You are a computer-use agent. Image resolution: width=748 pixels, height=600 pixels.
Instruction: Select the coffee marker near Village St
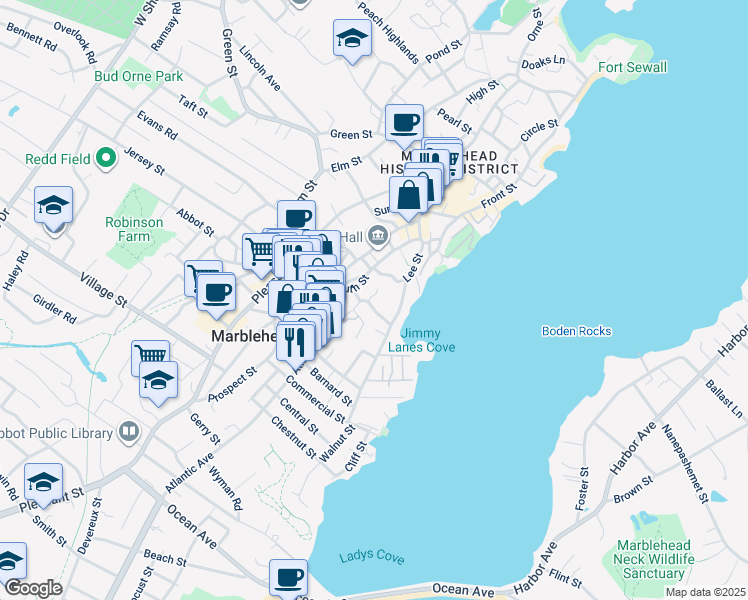point(216,293)
